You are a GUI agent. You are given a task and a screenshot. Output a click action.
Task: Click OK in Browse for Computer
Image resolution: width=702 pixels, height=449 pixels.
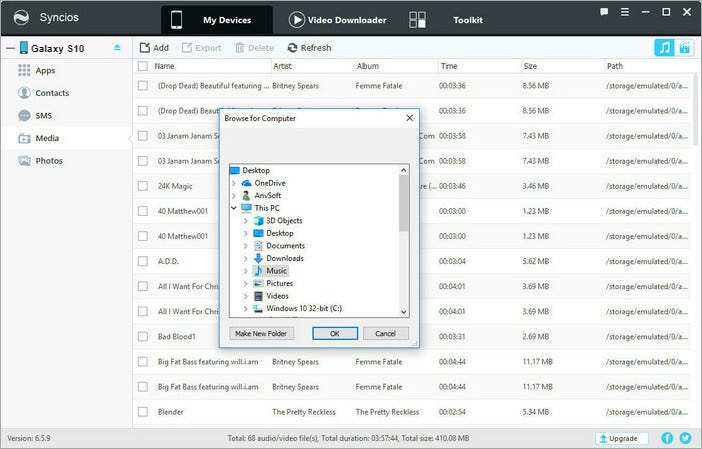pos(335,333)
